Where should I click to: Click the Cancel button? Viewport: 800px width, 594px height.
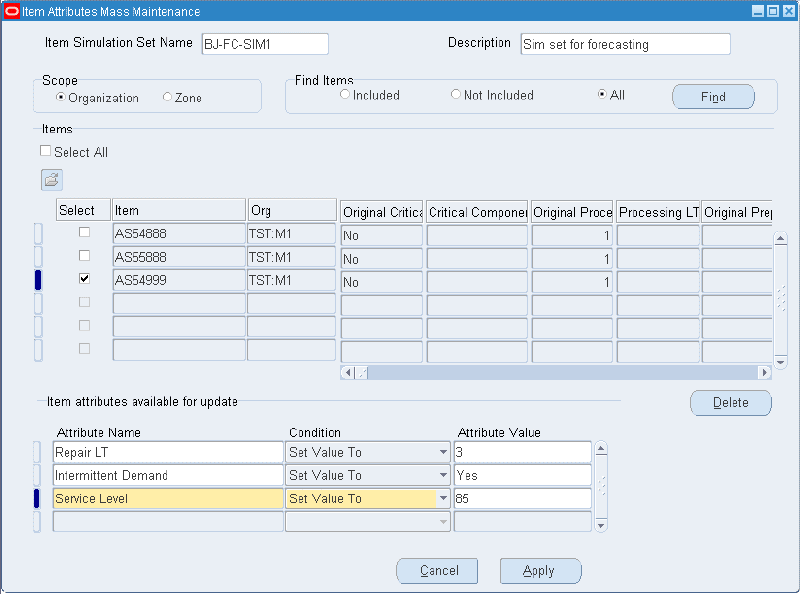[x=437, y=571]
